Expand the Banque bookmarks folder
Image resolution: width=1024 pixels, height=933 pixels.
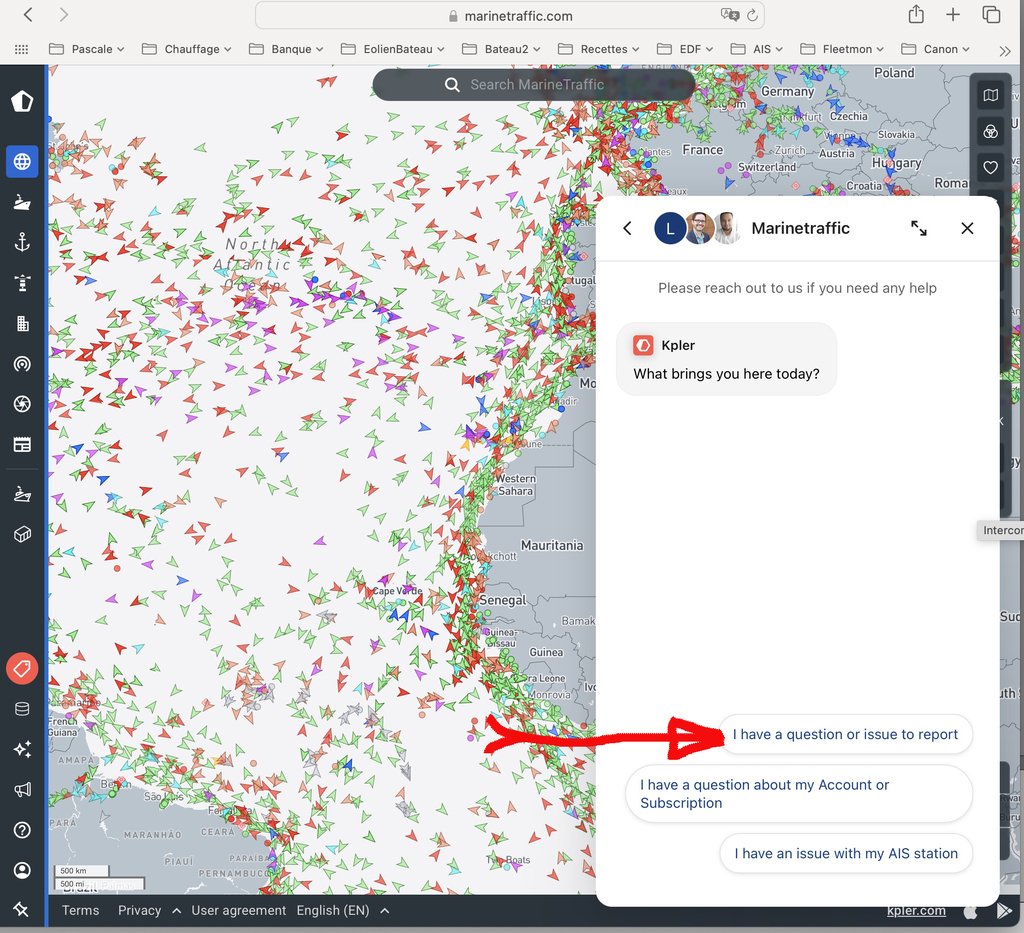(286, 49)
